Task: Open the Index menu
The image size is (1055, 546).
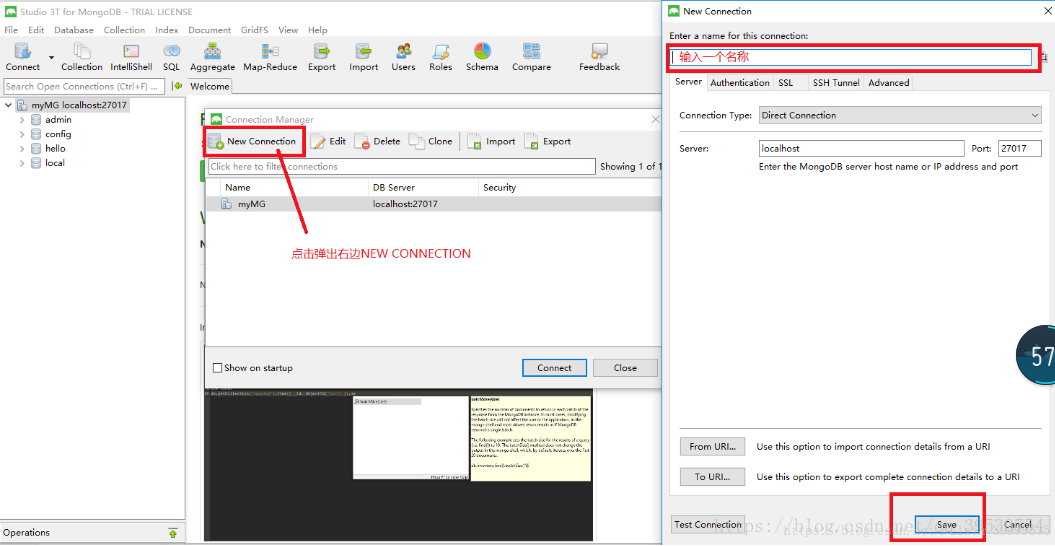Action: [166, 30]
